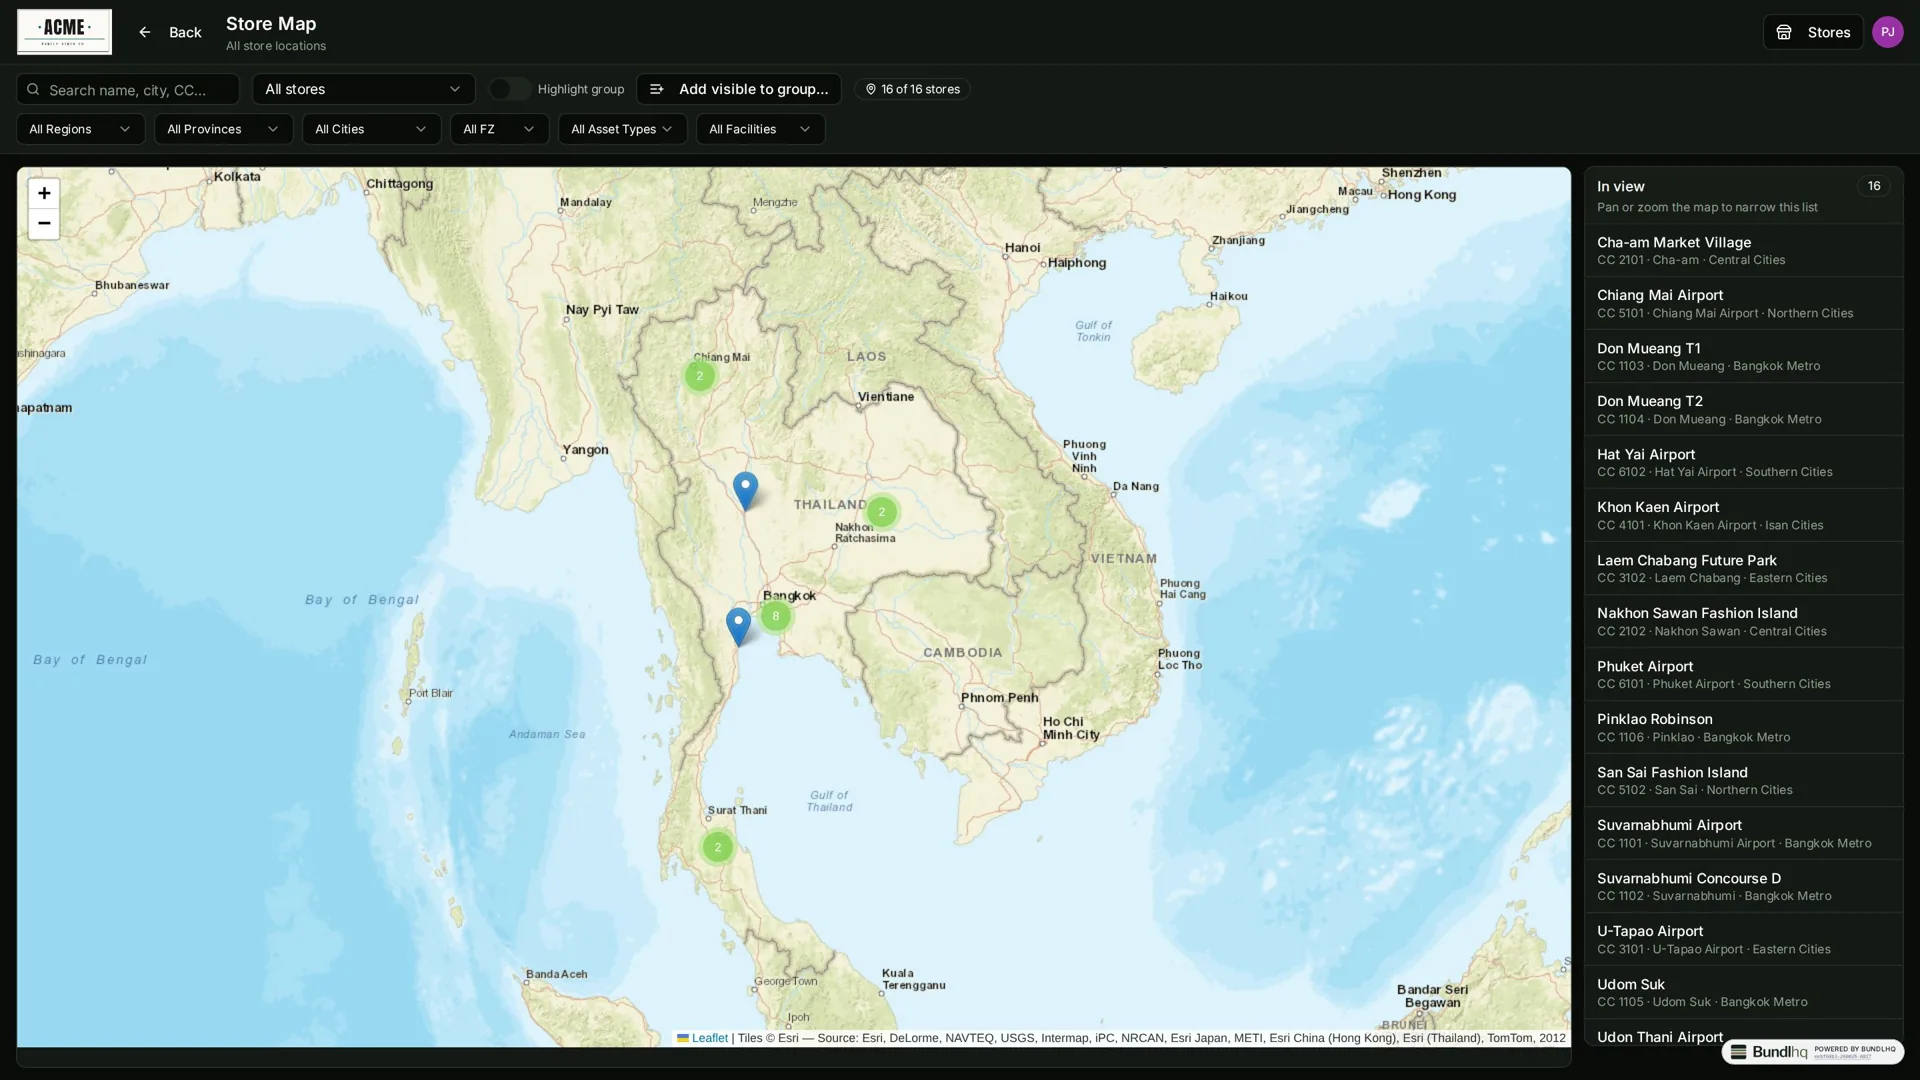This screenshot has height=1080, width=1920.
Task: Select Pinklao Robinson store
Action: pyautogui.click(x=1743, y=727)
